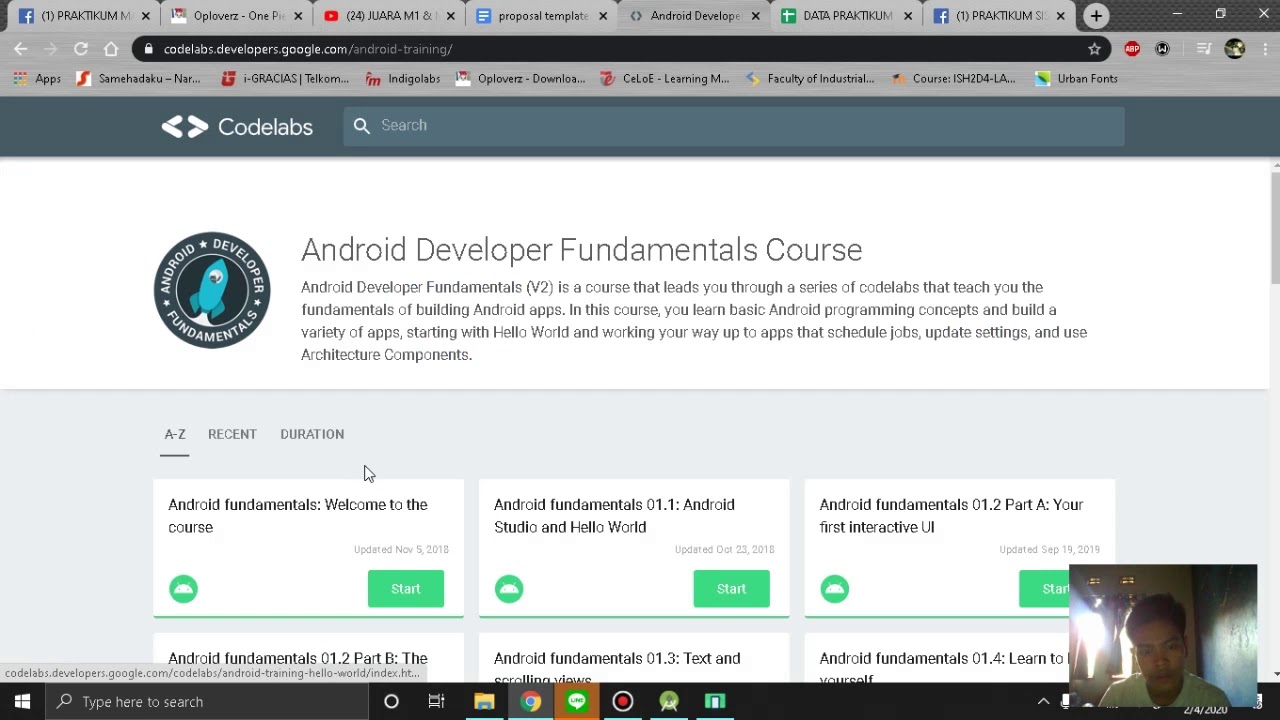Go back with the browser back arrow
Image resolution: width=1280 pixels, height=720 pixels.
pos(21,49)
